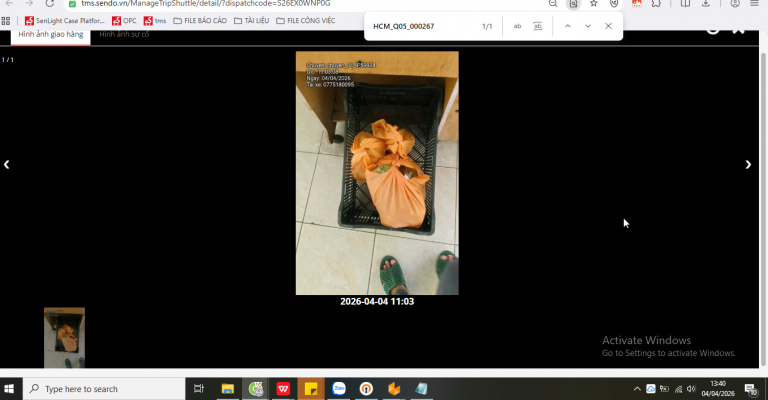Image resolution: width=768 pixels, height=400 pixels.
Task: Open the browser extensions puzzle icon
Action: 656,3
